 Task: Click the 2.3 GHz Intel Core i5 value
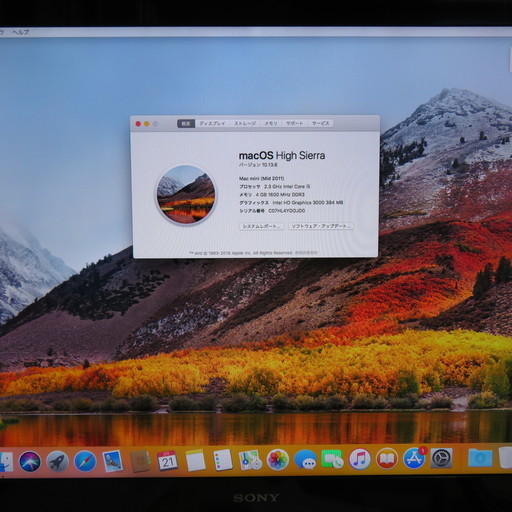[x=287, y=186]
